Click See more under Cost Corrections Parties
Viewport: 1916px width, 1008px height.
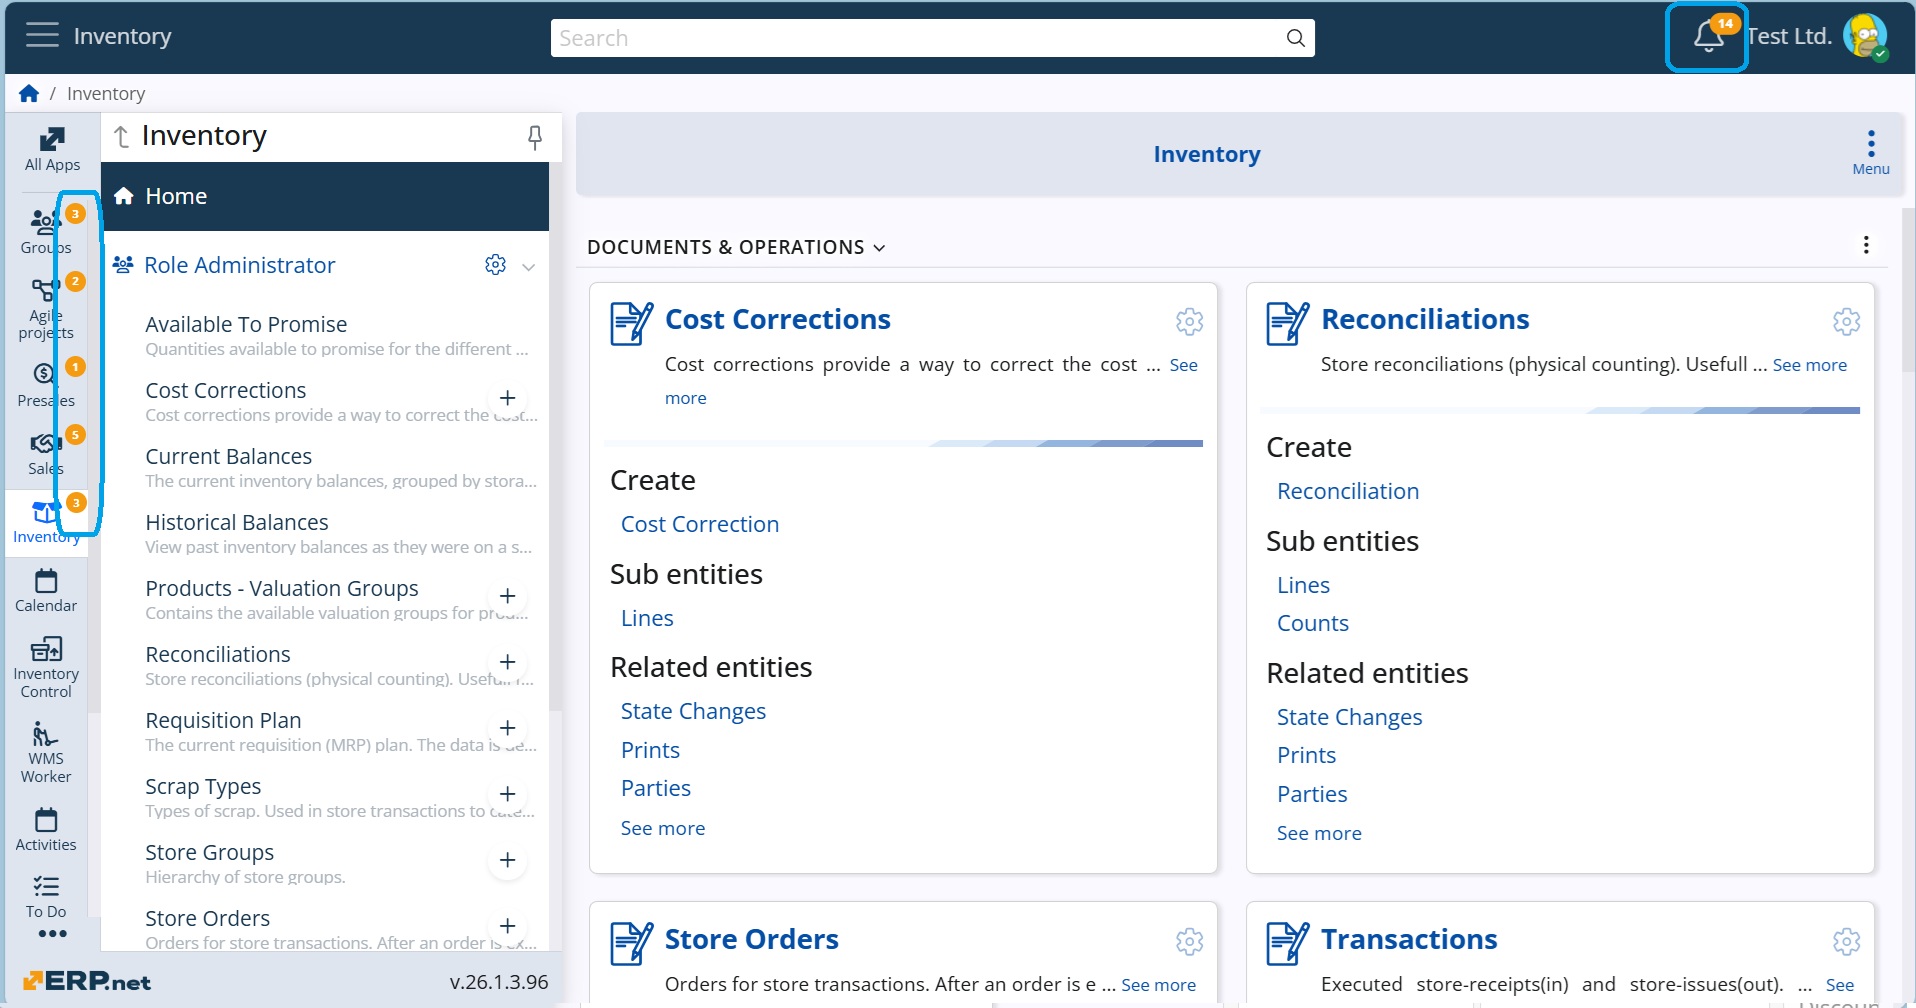[x=663, y=828]
